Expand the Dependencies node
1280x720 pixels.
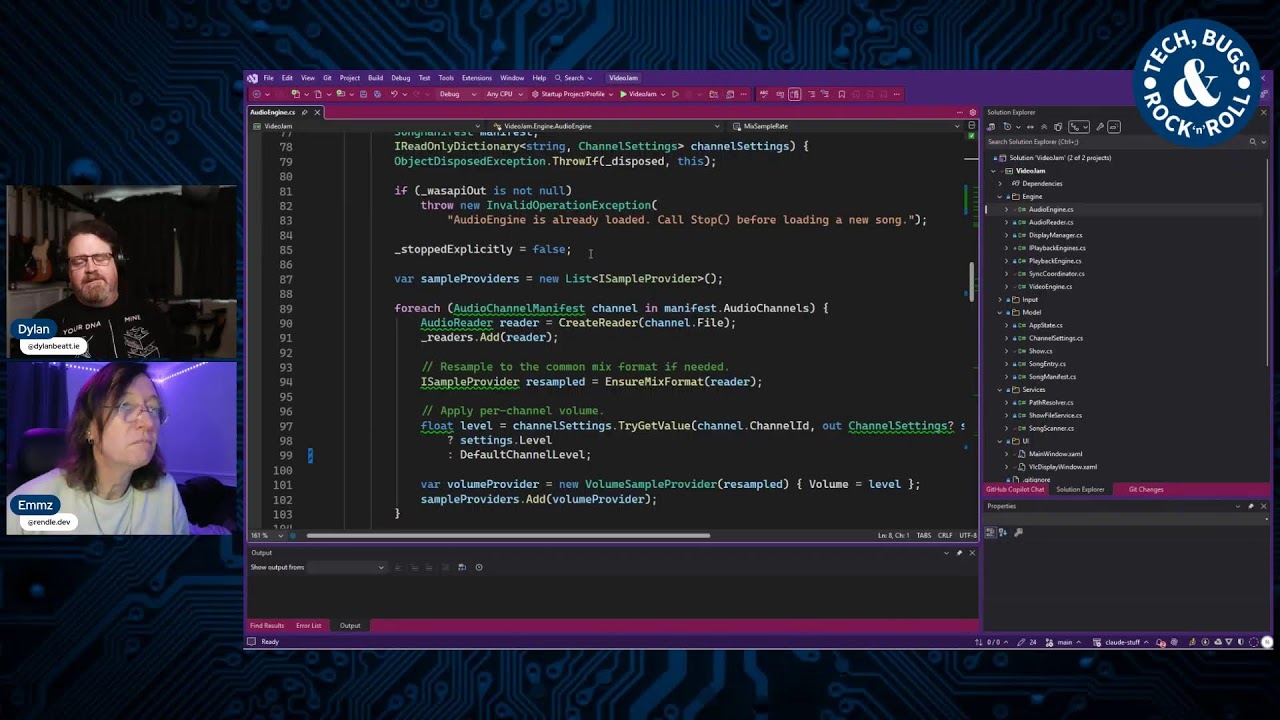pos(1000,184)
